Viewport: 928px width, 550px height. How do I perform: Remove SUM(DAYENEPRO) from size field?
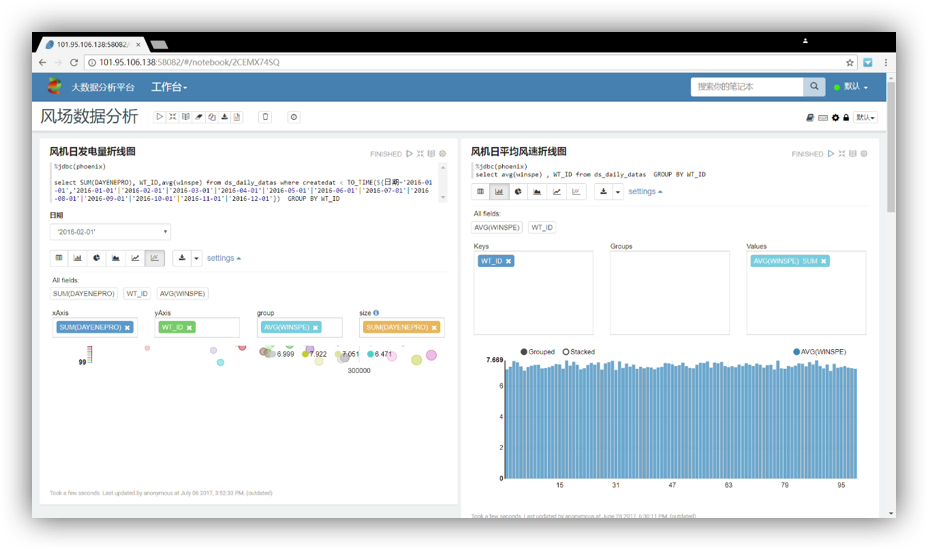point(434,327)
